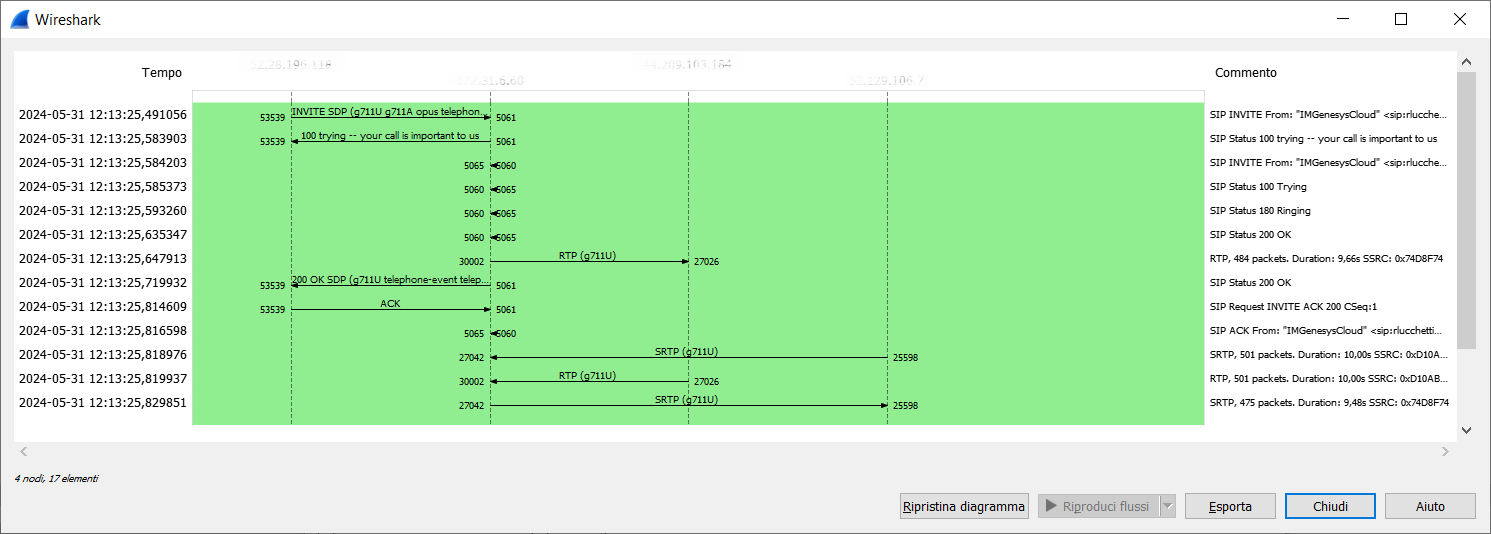Viewport: 1491px width, 534px height.
Task: Select the INVITE SDP flow arrow
Action: pos(390,117)
